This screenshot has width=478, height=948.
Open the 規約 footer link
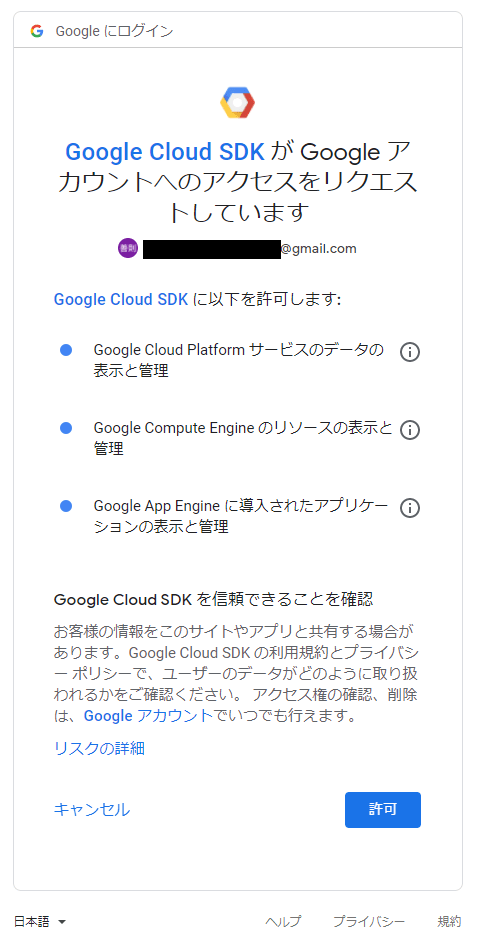coord(450,922)
